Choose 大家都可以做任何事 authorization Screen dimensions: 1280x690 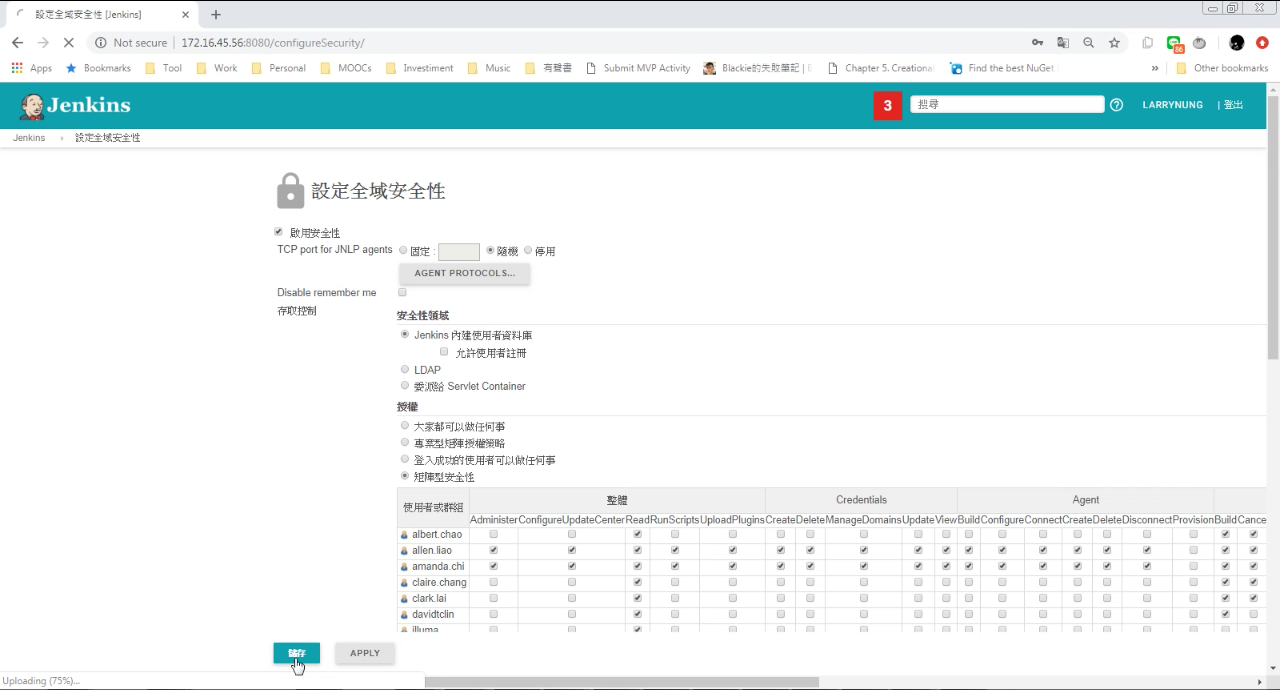pyautogui.click(x=405, y=425)
